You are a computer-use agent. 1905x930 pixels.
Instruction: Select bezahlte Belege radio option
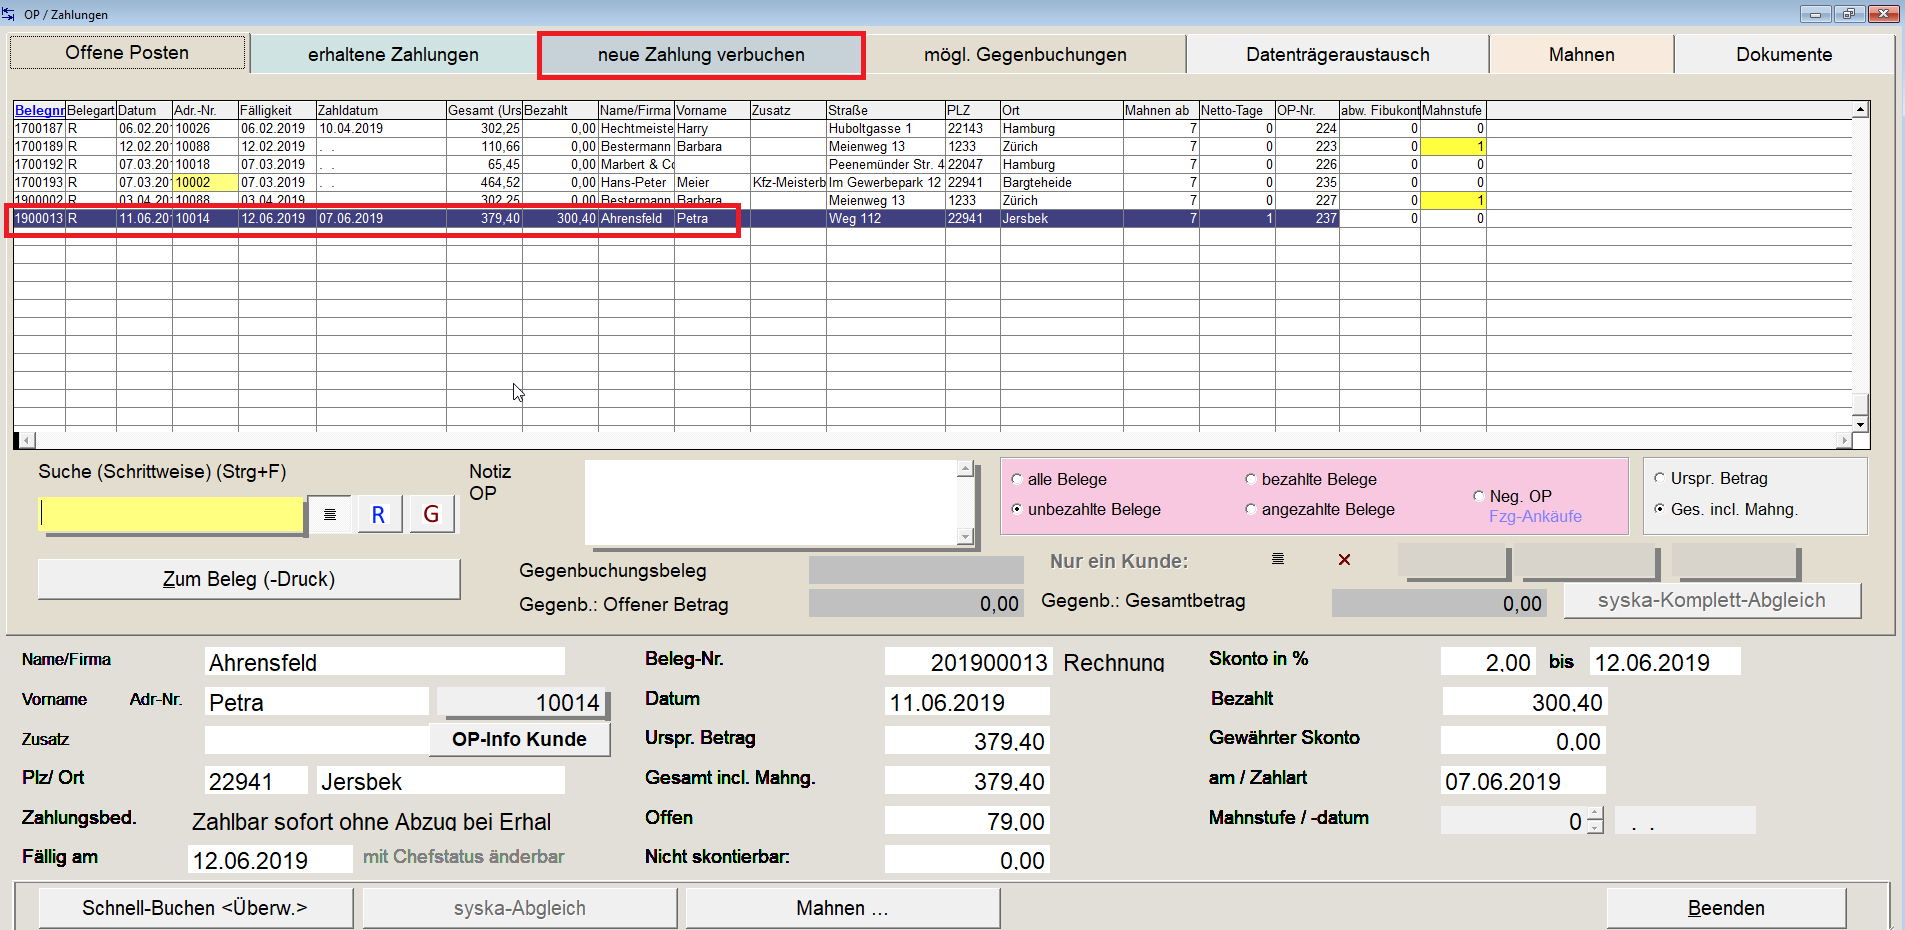1250,479
